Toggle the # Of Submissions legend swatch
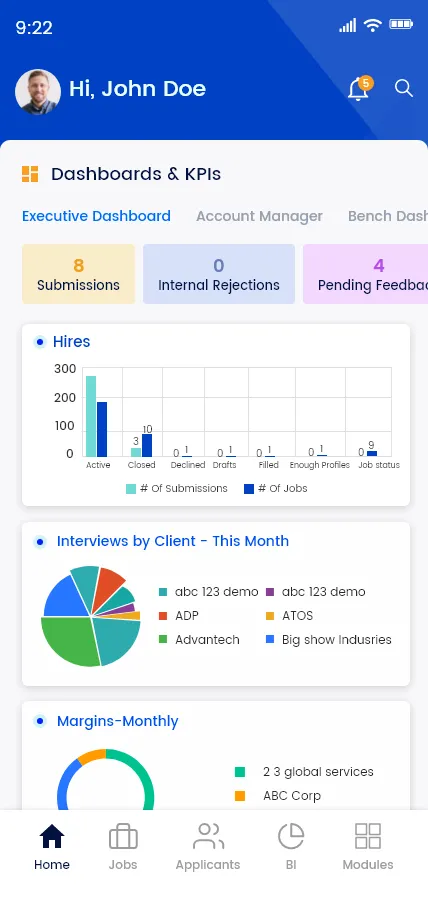Image resolution: width=428 pixels, height=900 pixels. [131, 489]
